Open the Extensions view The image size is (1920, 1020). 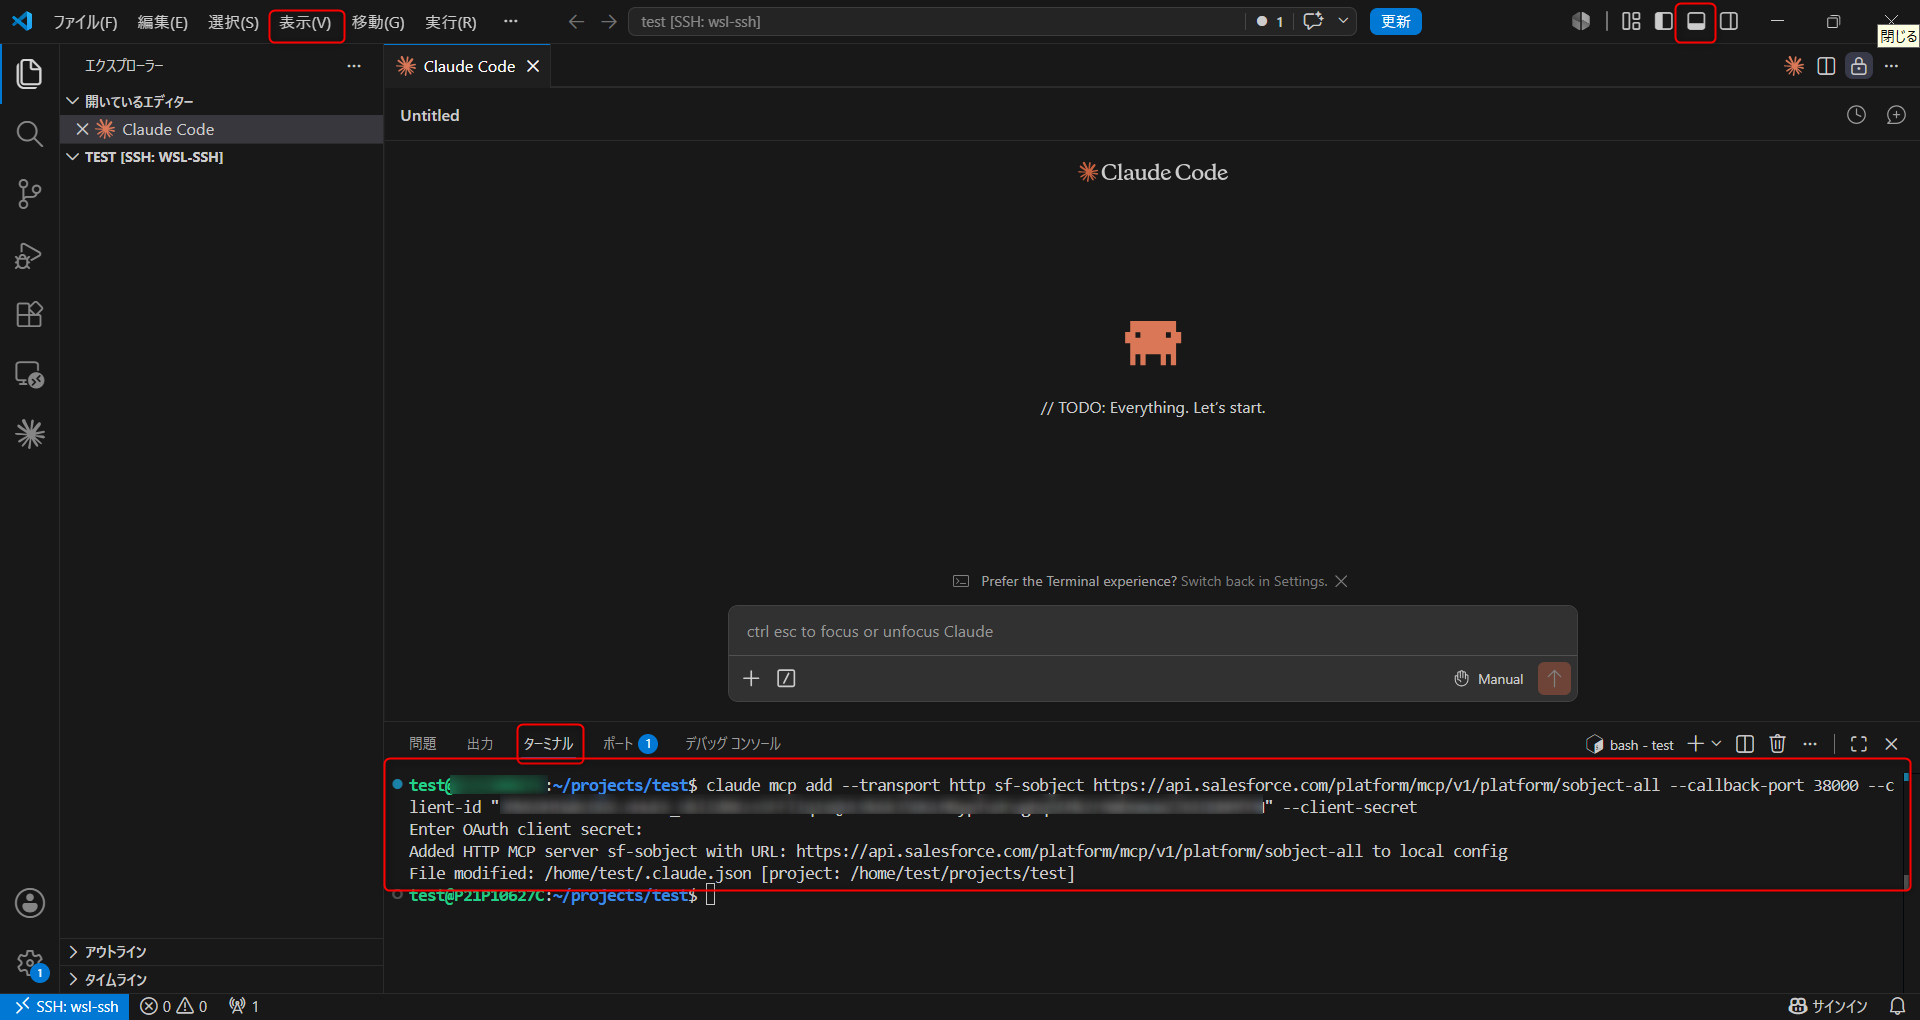click(30, 315)
